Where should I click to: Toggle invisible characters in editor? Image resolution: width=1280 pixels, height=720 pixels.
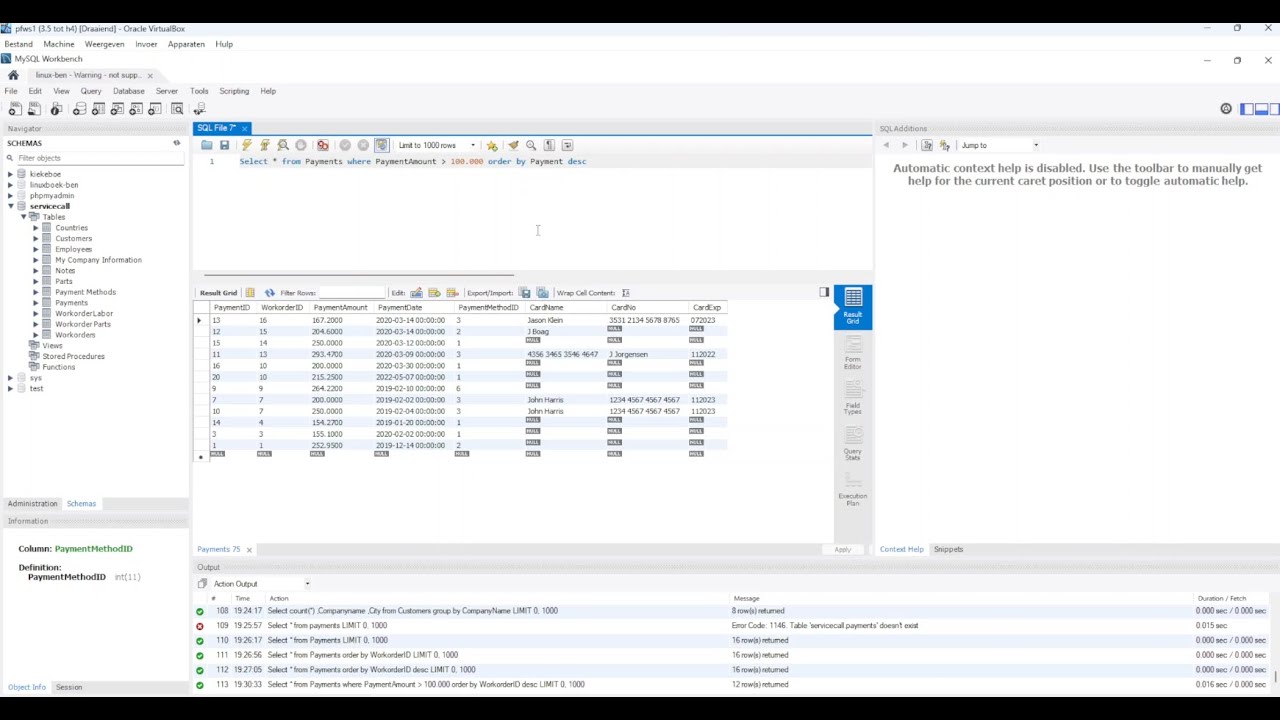pyautogui.click(x=549, y=145)
